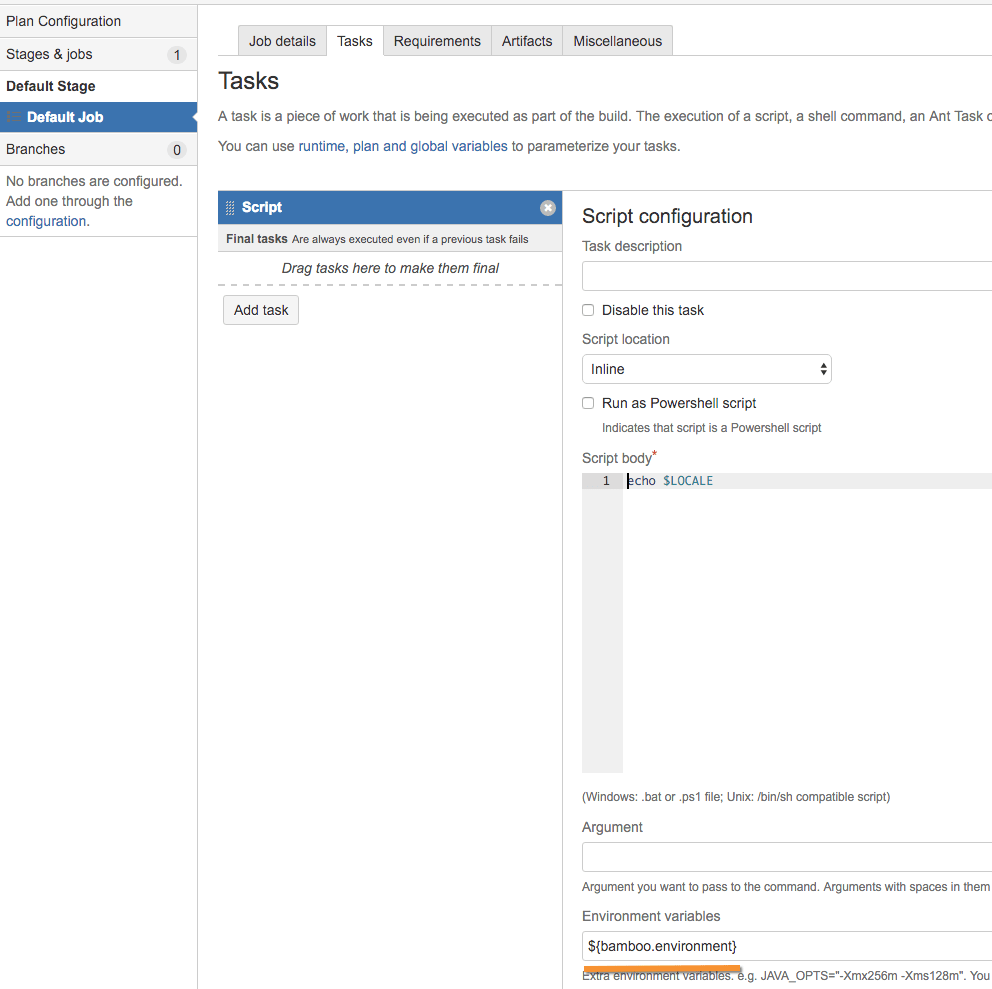Switch to the Miscellaneous tab
992x989 pixels.
(x=617, y=41)
